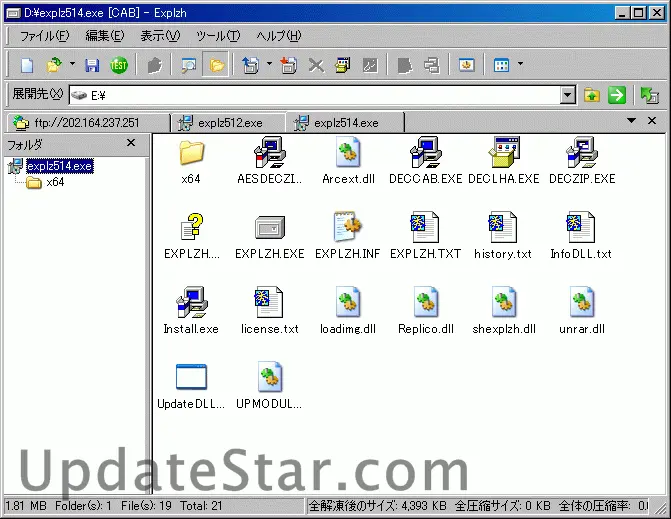Select the unrar.dll file
Viewport: 671px width, 519px height.
click(x=582, y=311)
